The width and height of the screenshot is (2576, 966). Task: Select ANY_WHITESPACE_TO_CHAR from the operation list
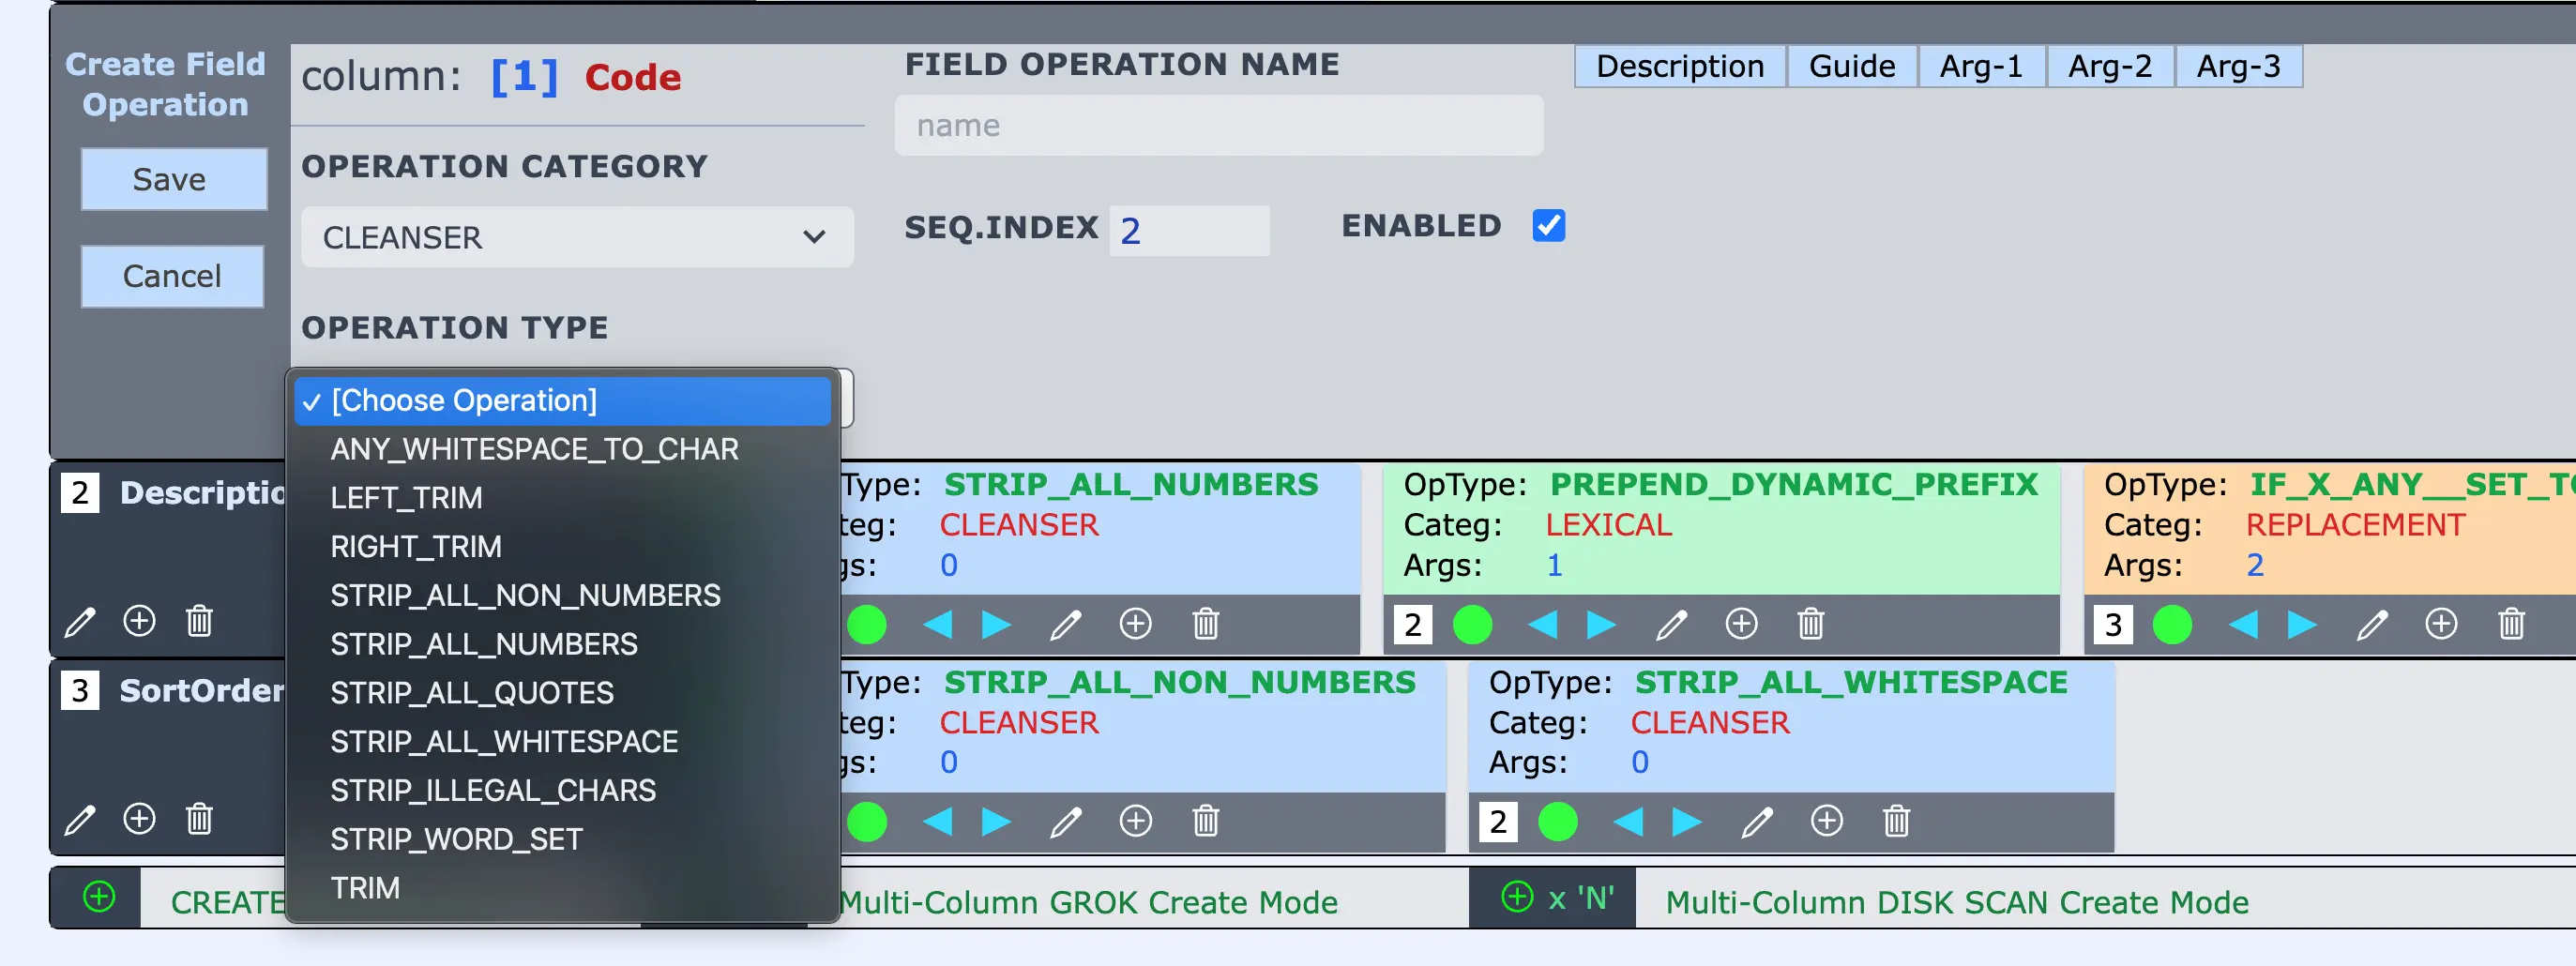point(562,450)
